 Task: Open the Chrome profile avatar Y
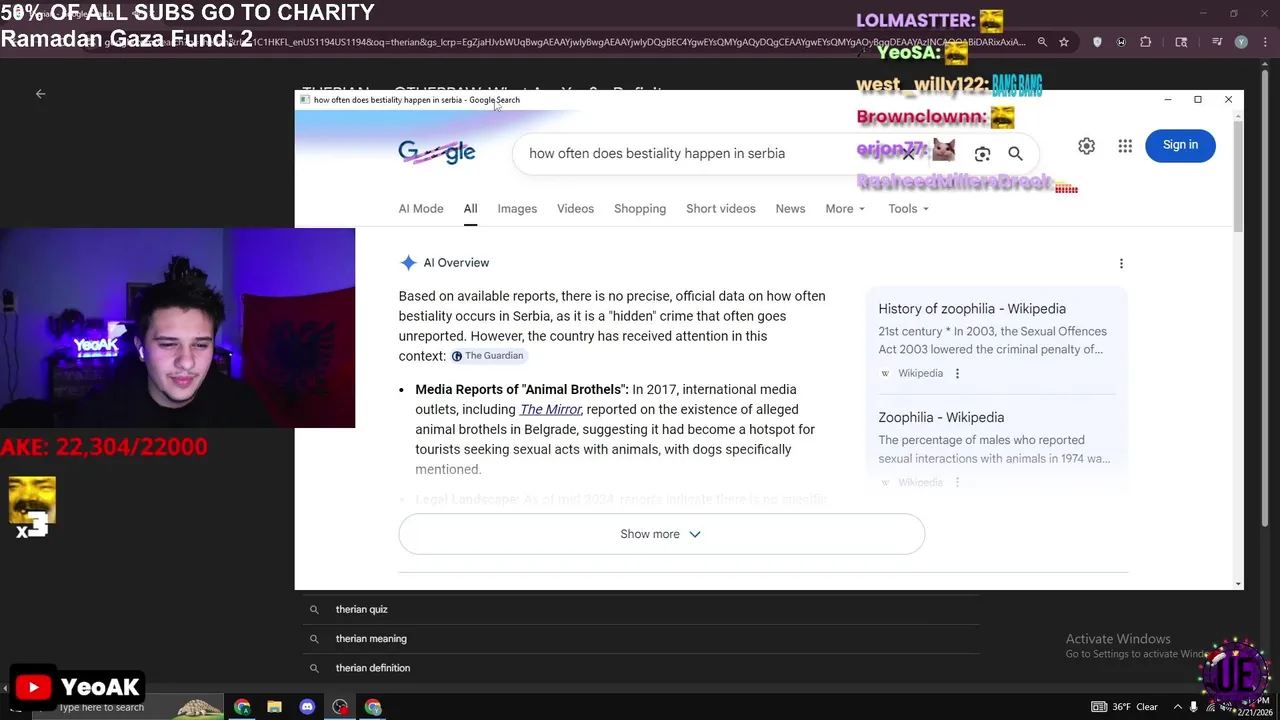[x=1241, y=42]
